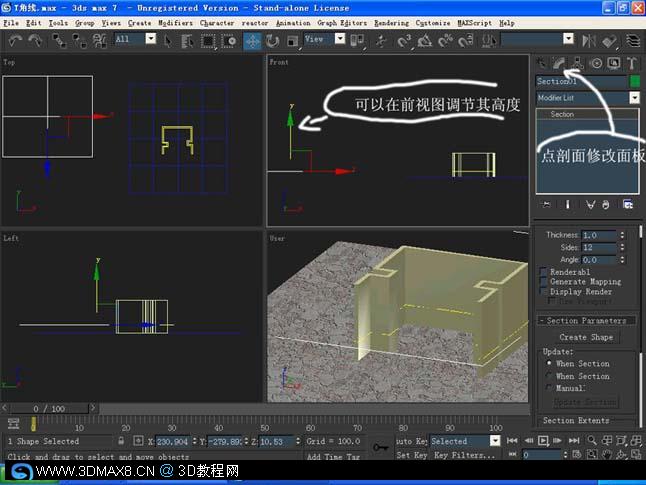
Task: Open the Modifier List dropdown
Action: [634, 98]
